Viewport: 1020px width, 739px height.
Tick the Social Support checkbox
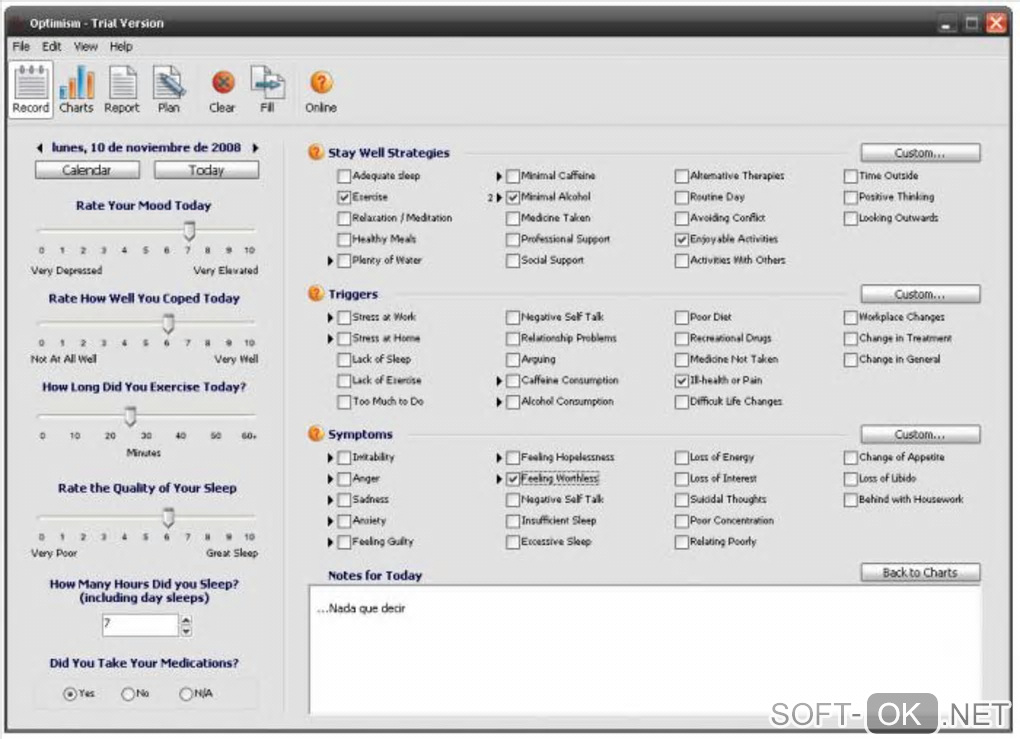[513, 261]
